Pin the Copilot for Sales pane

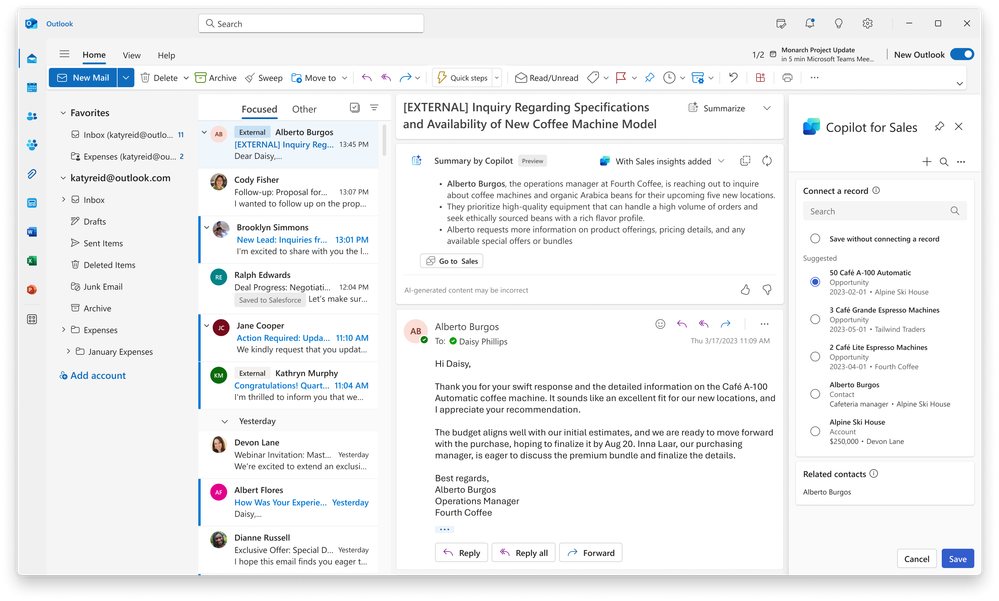[x=939, y=127]
